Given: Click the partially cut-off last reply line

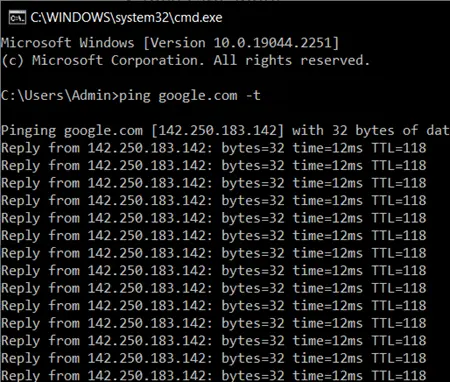Looking at the screenshot, I should click(x=214, y=375).
